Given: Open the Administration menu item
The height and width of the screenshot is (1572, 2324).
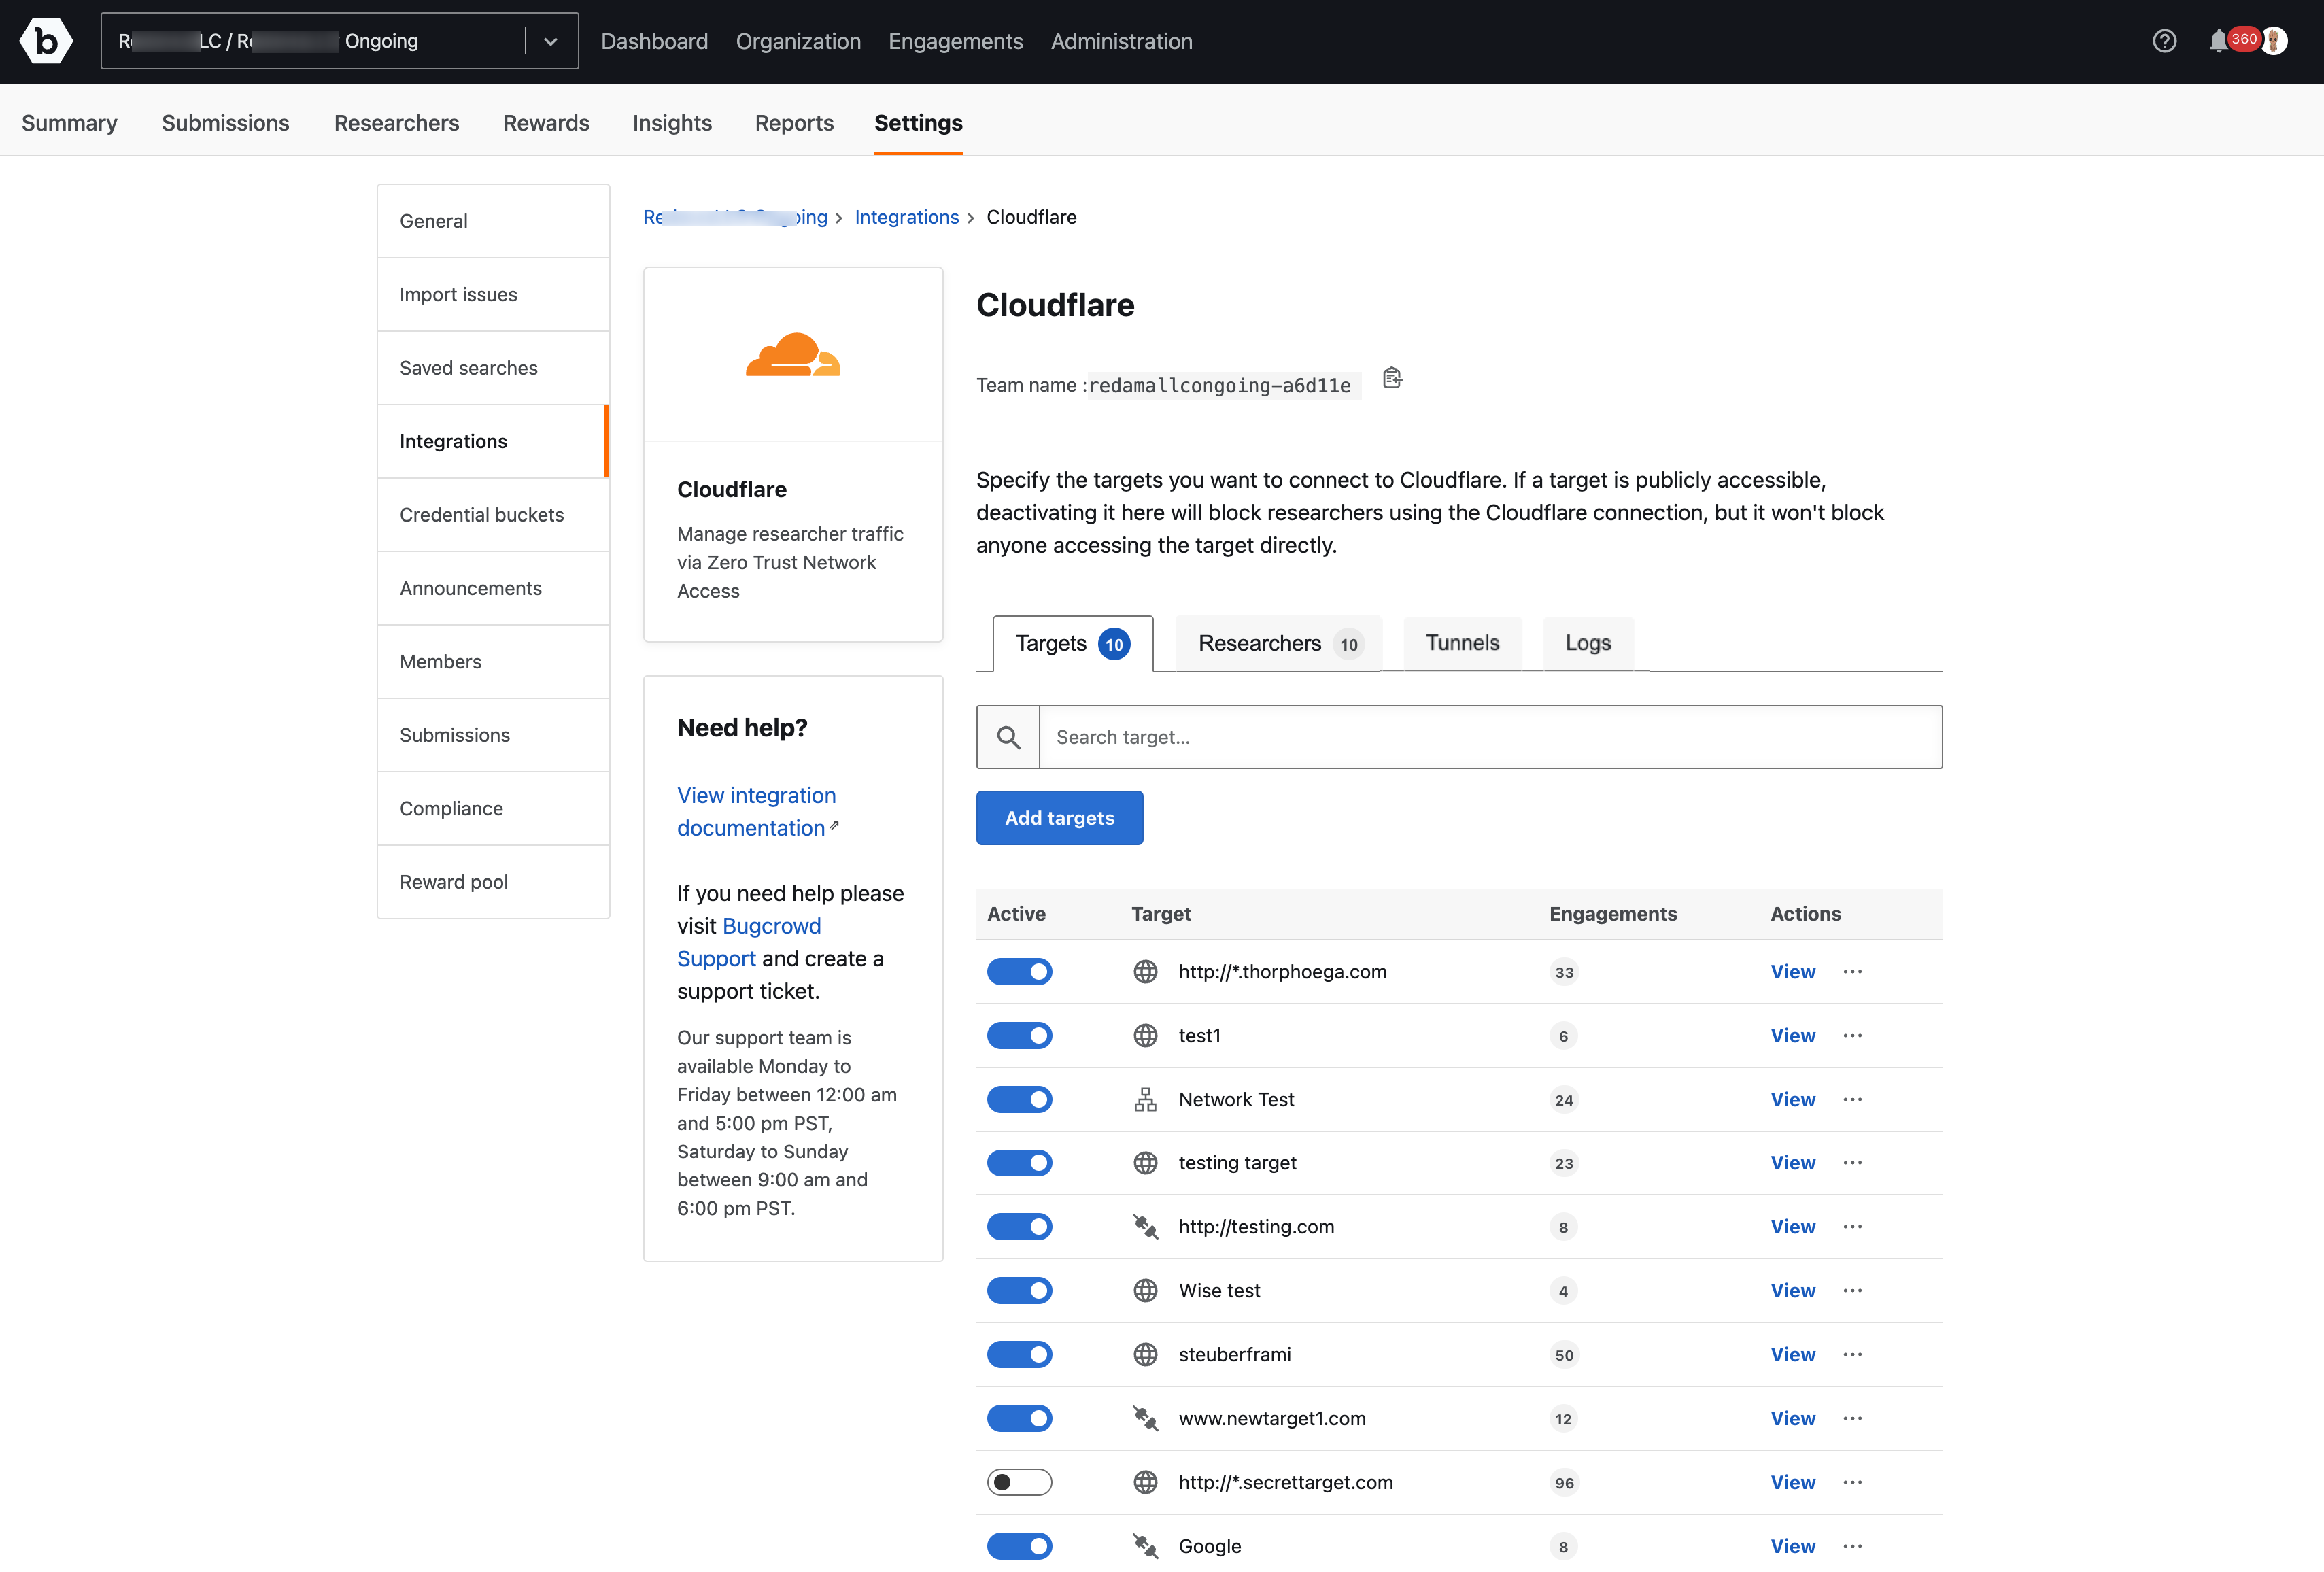Looking at the screenshot, I should 1121,41.
